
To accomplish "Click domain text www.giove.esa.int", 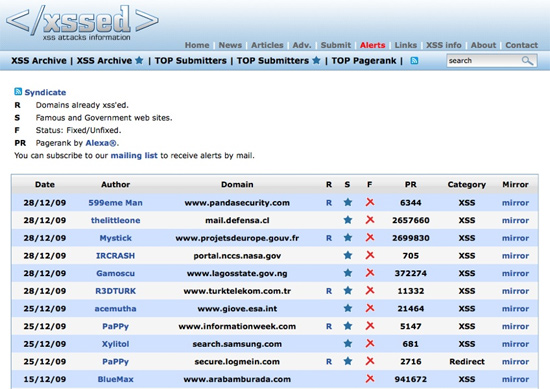I will [x=237, y=309].
